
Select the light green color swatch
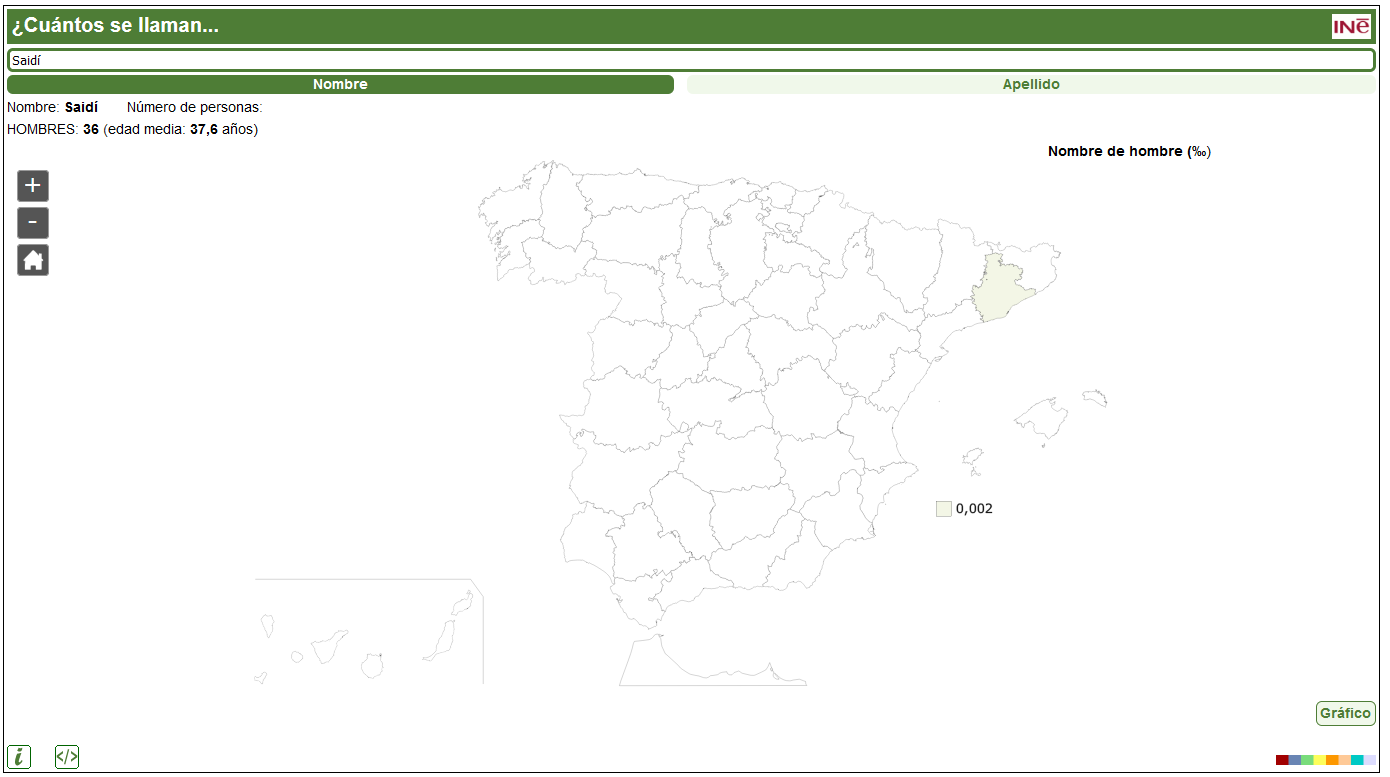(1307, 760)
